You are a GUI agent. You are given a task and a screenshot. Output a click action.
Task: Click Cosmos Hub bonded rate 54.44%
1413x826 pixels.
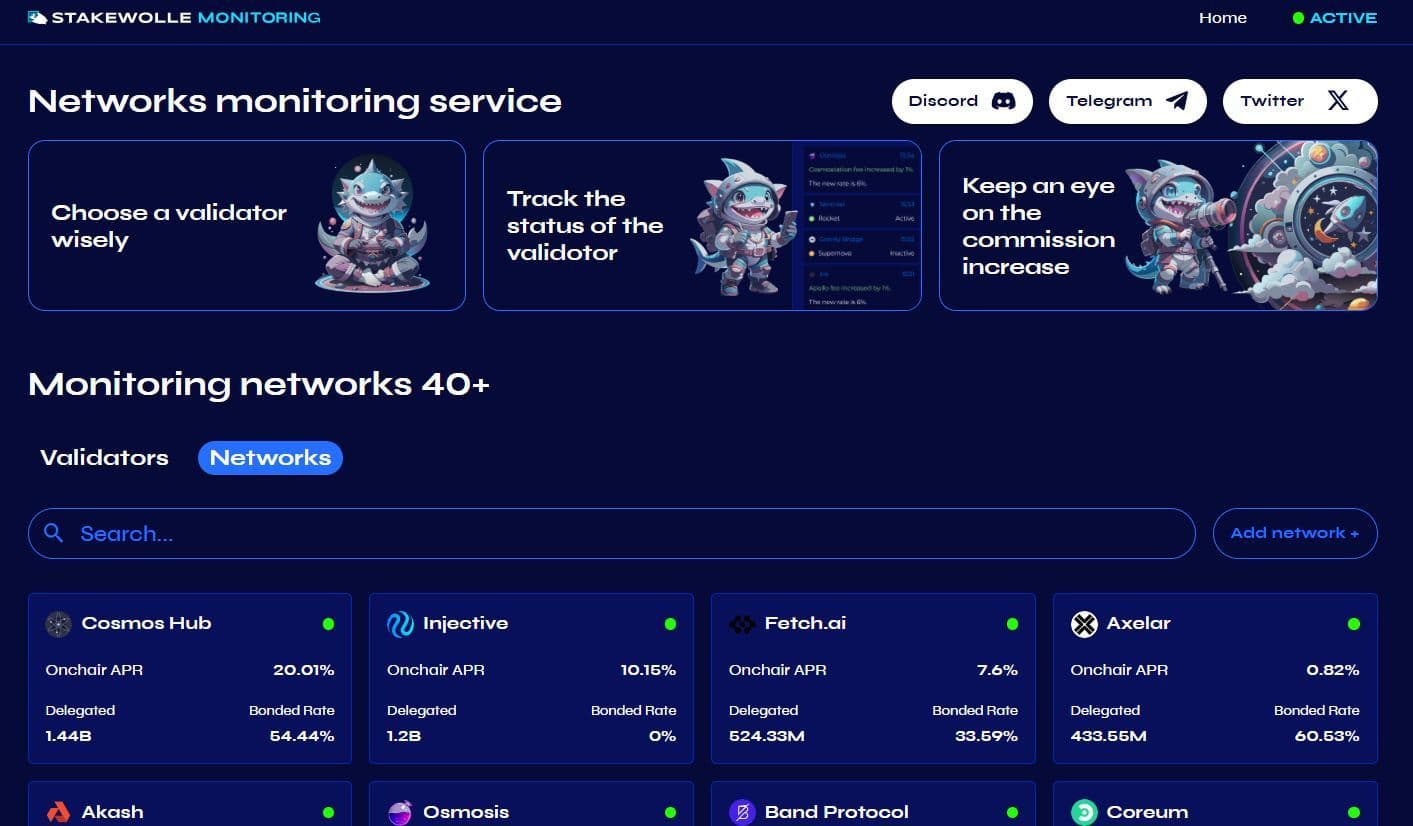point(302,736)
